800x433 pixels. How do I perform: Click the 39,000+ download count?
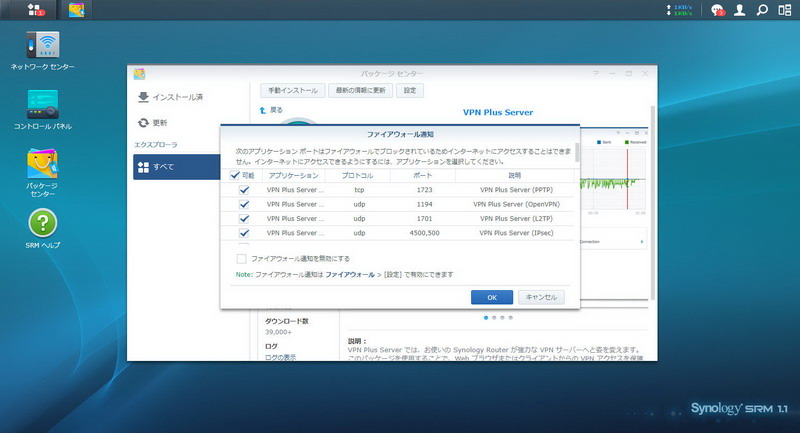279,332
